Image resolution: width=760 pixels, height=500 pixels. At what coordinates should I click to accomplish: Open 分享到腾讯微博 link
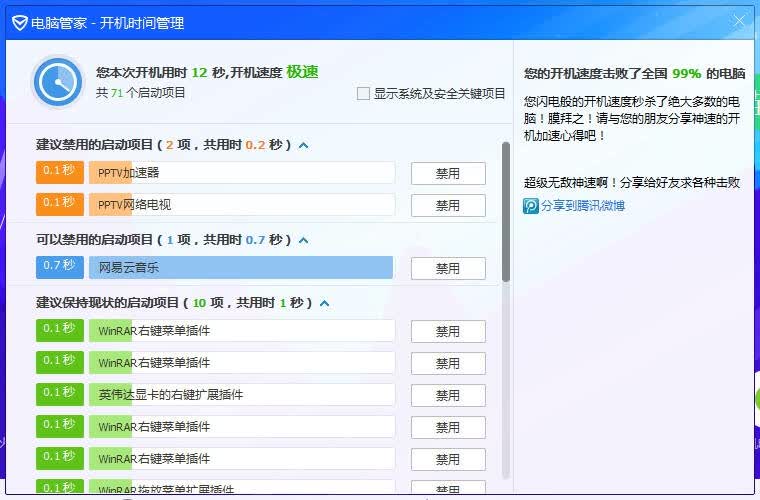[583, 206]
